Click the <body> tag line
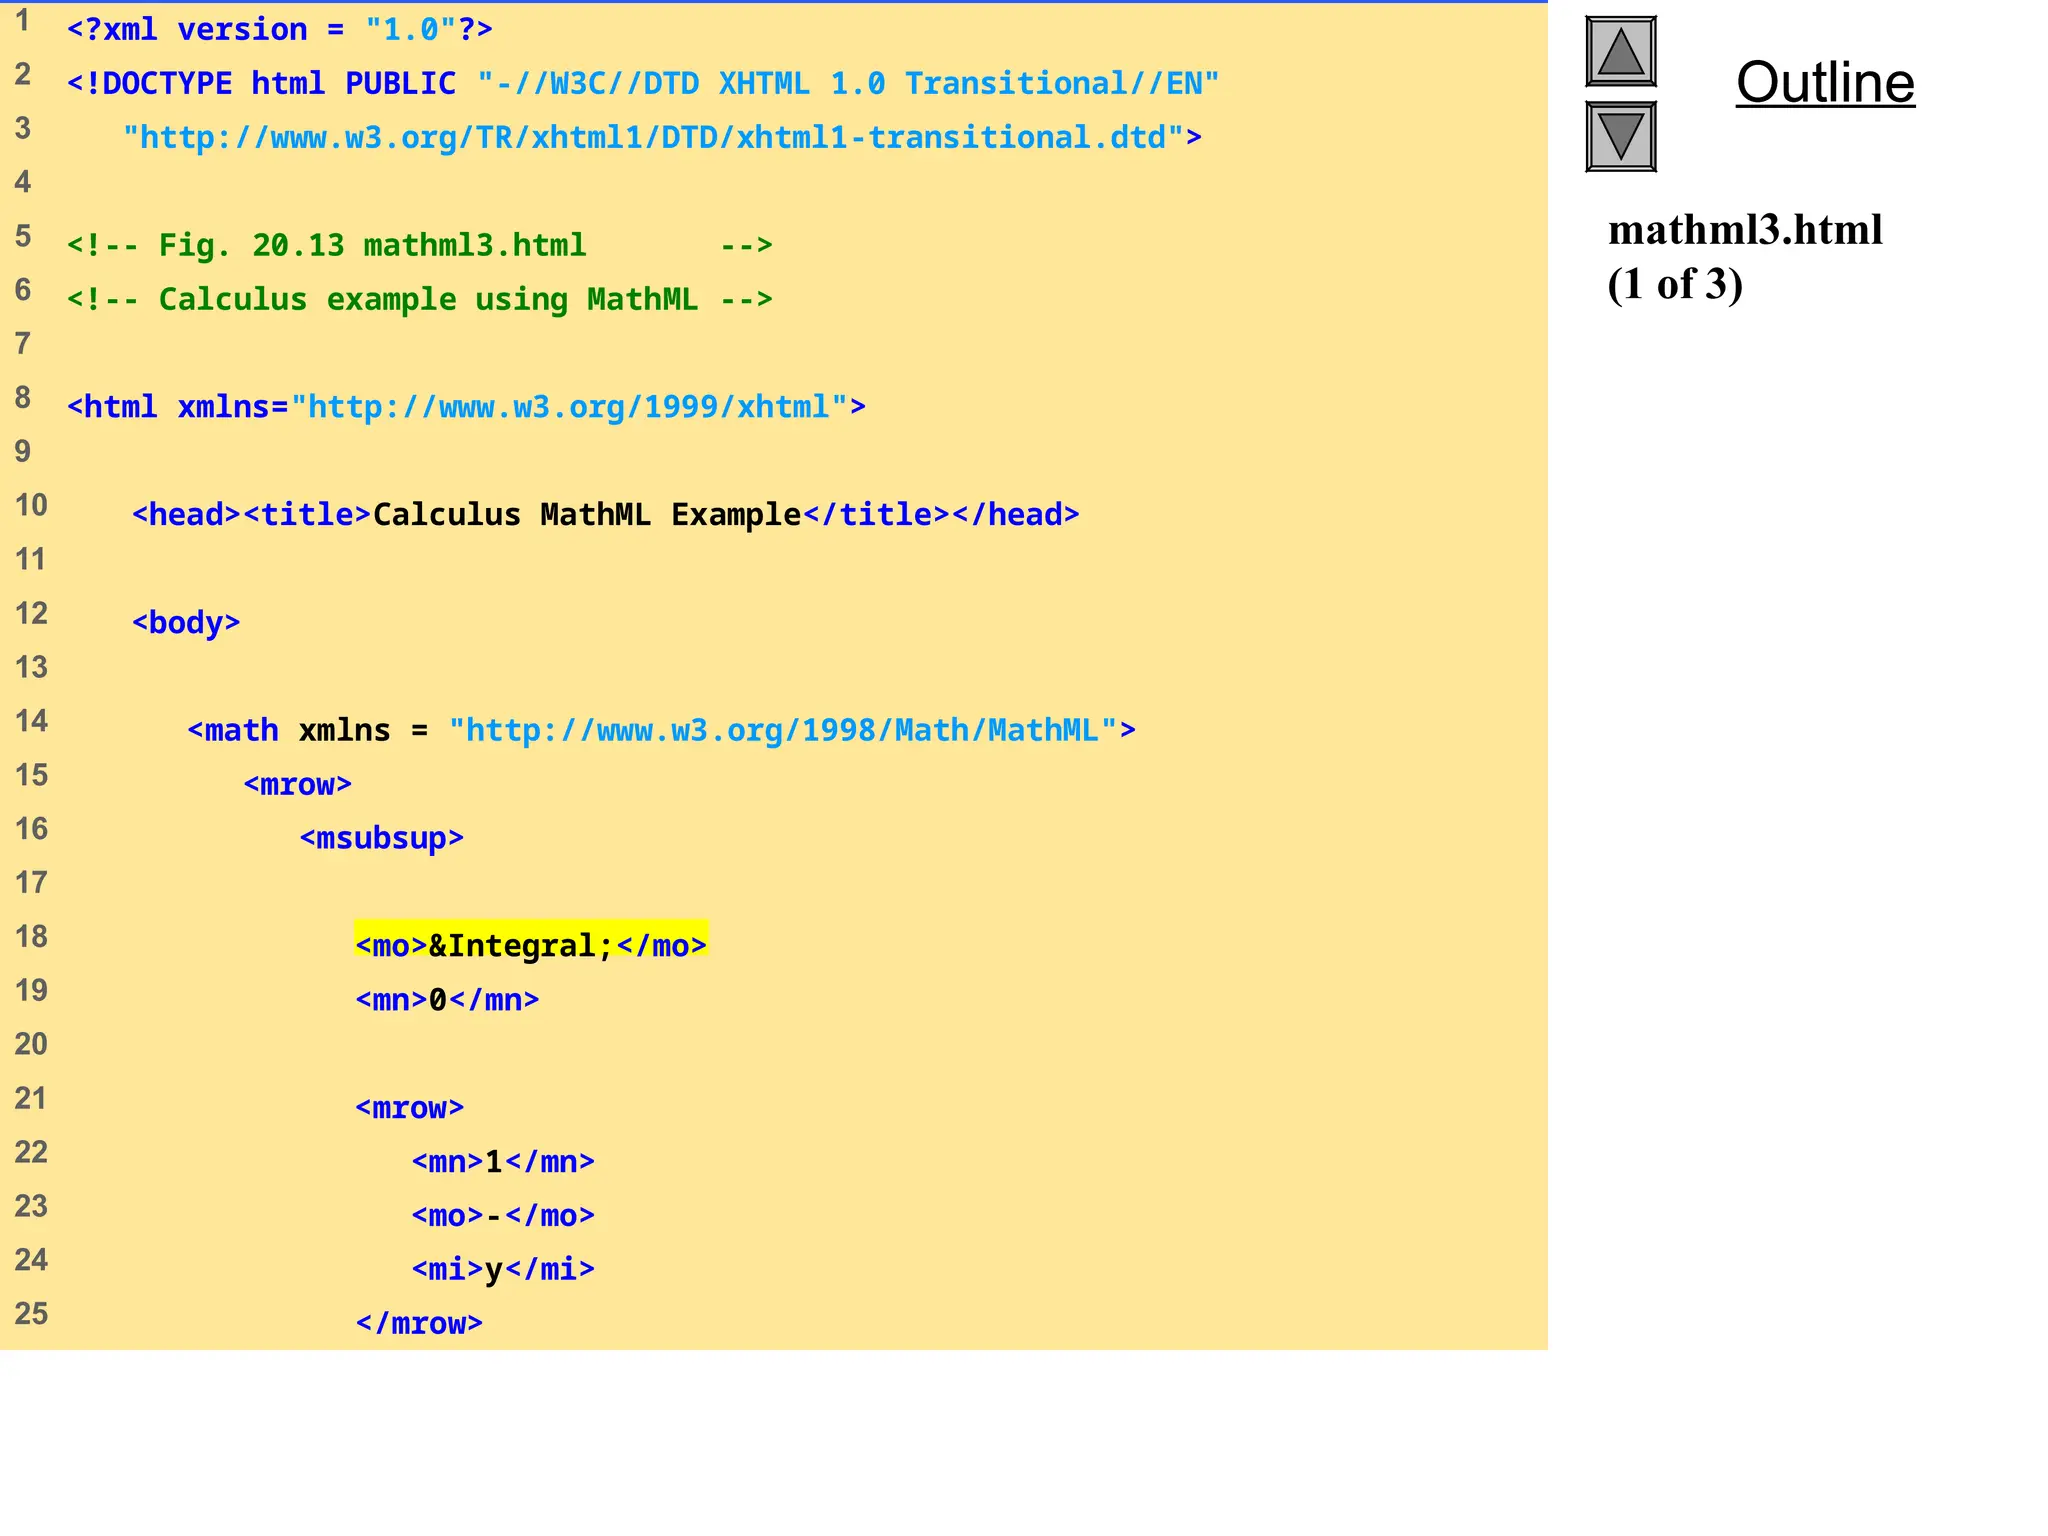2048x1536 pixels. (186, 623)
